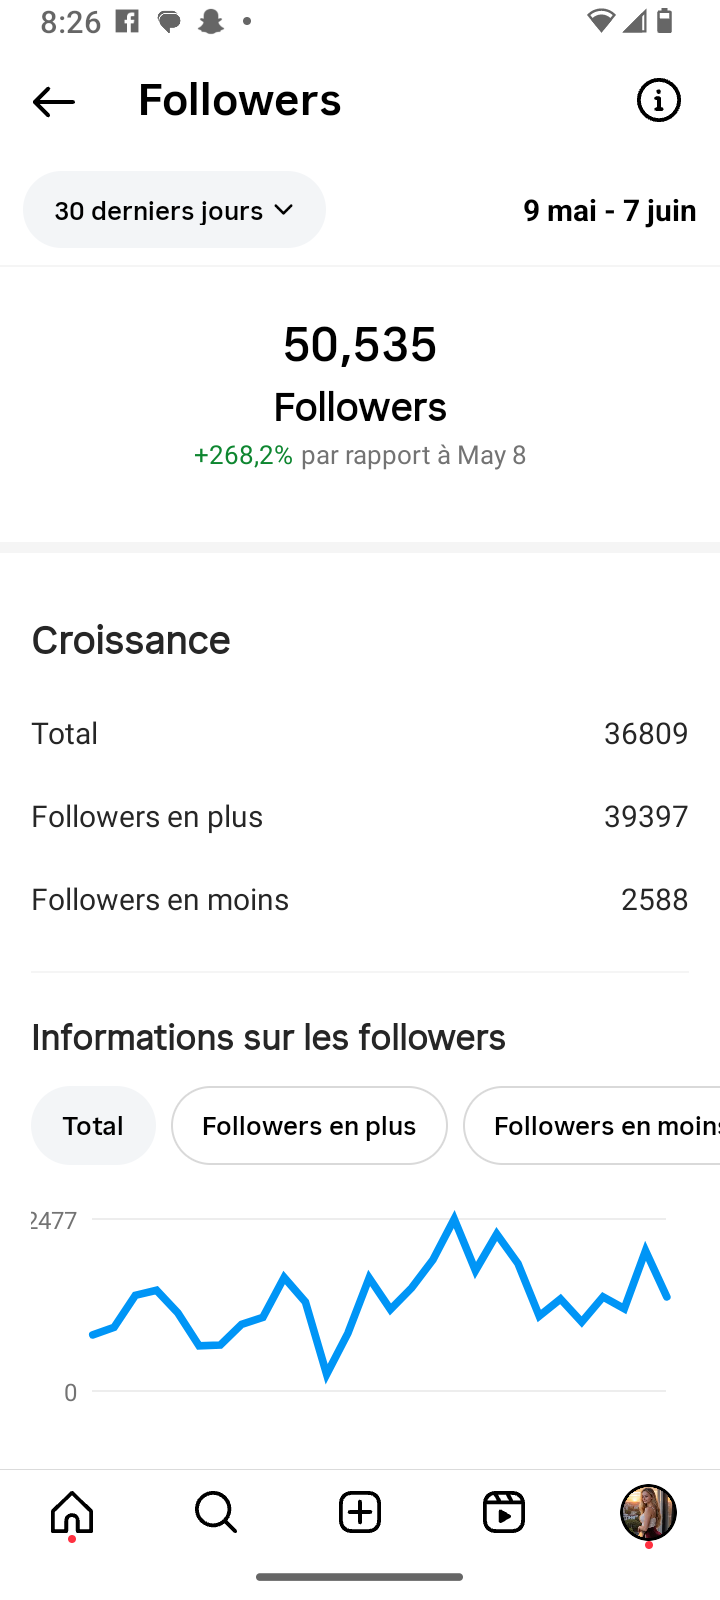
Task: Open the Reels icon
Action: pyautogui.click(x=504, y=1512)
